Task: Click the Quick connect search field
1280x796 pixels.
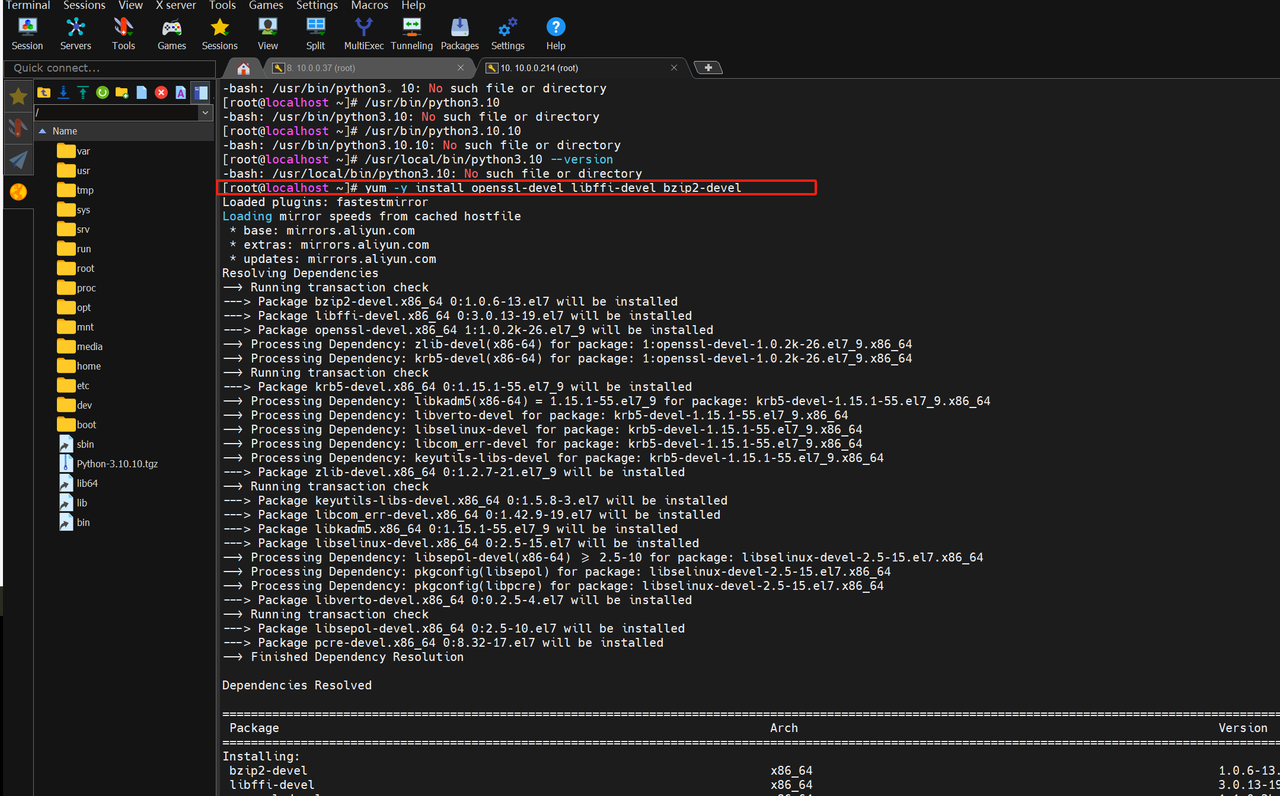Action: pyautogui.click(x=108, y=68)
